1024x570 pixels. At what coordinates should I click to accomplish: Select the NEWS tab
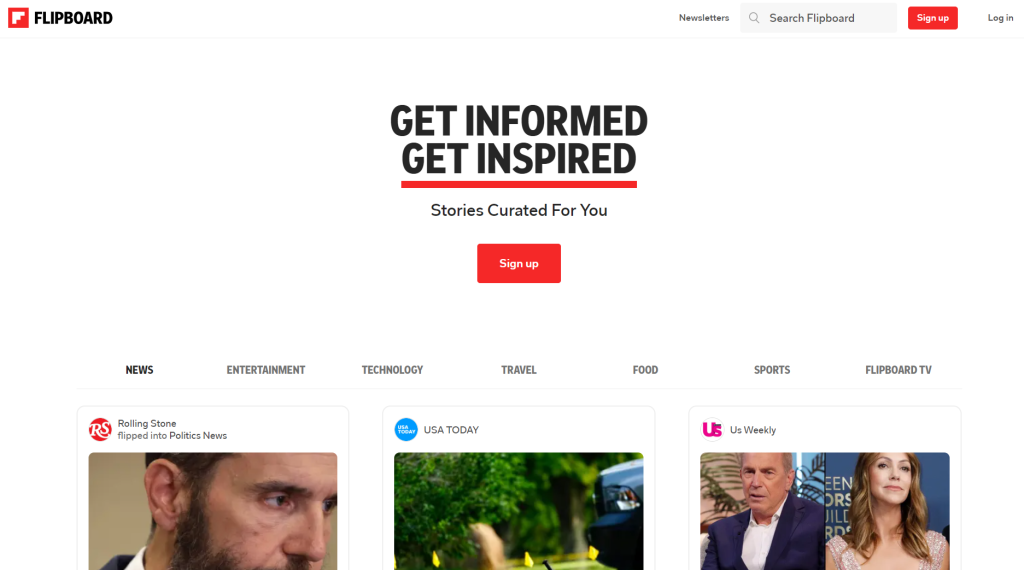139,370
